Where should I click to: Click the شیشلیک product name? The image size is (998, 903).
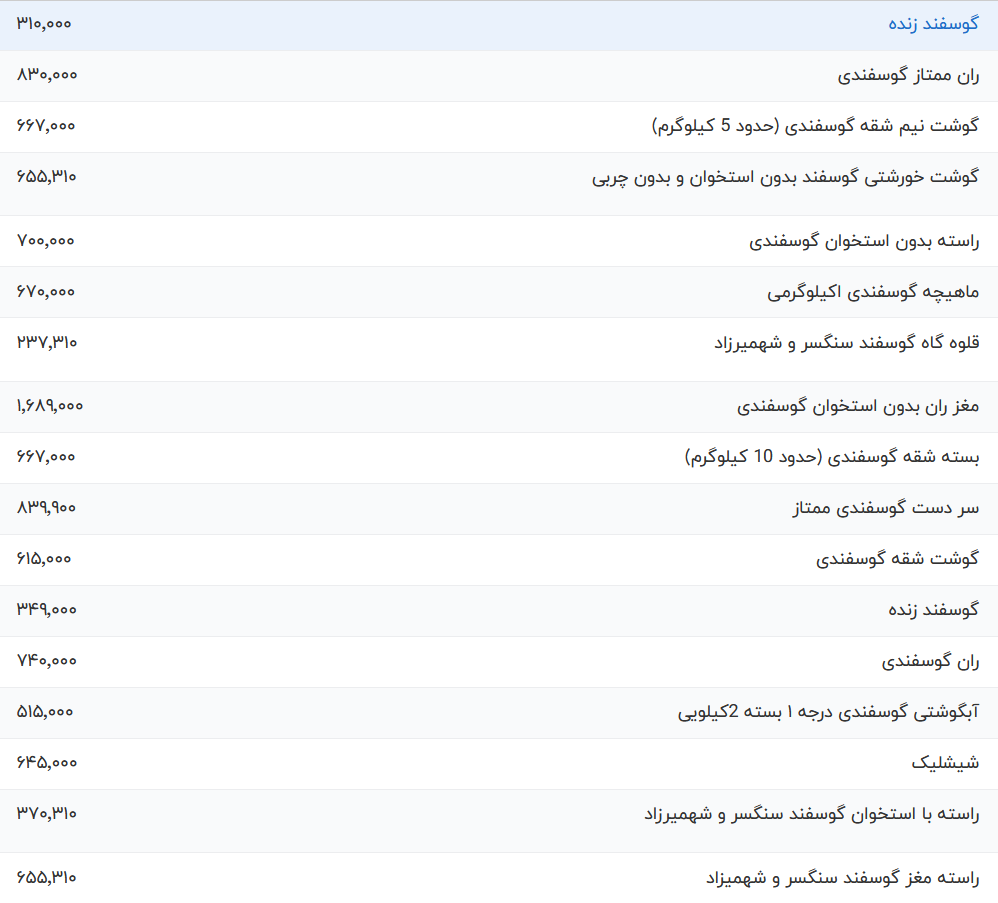pyautogui.click(x=945, y=764)
